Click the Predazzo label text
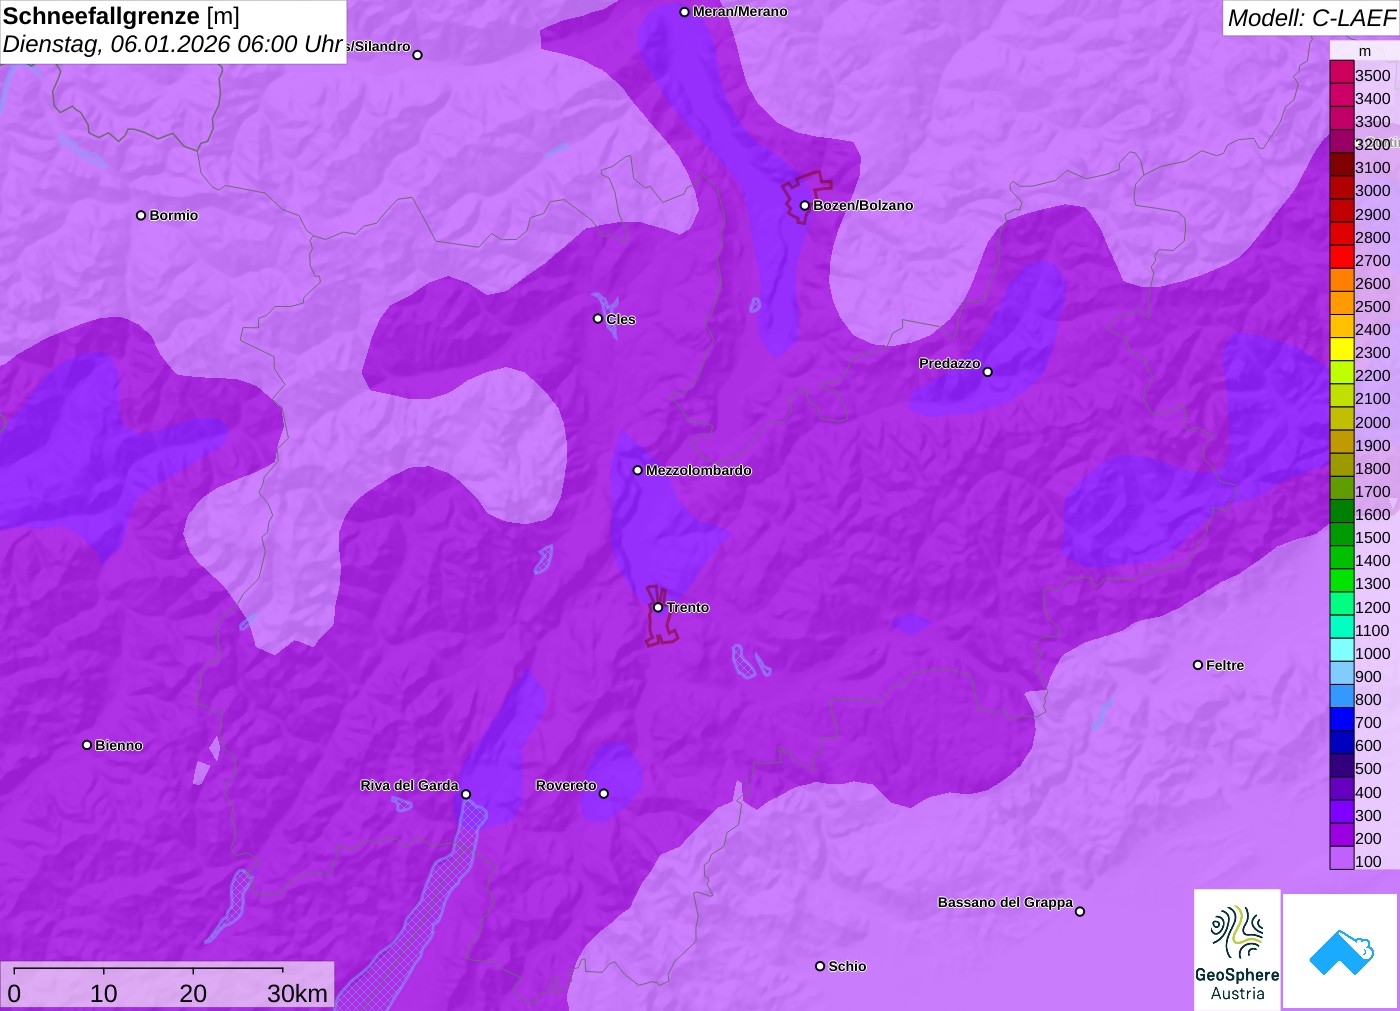 pos(950,363)
